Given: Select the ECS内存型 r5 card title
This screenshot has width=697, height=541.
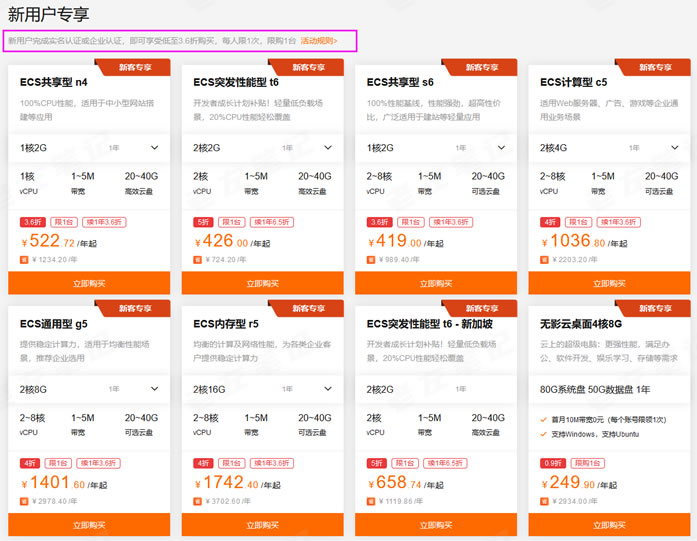Looking at the screenshot, I should click(226, 324).
